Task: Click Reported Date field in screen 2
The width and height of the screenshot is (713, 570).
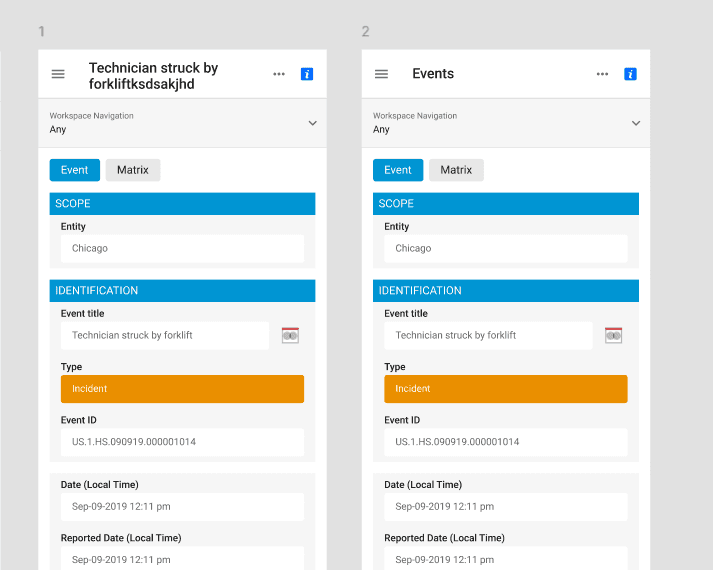Action: click(x=506, y=559)
